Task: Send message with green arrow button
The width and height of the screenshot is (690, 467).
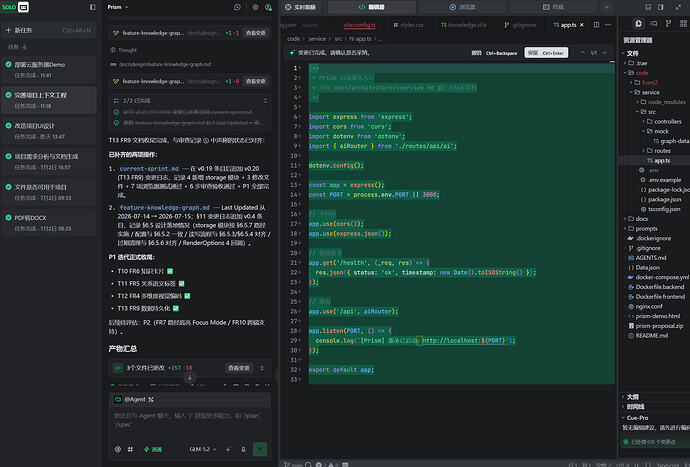Action: coord(260,449)
